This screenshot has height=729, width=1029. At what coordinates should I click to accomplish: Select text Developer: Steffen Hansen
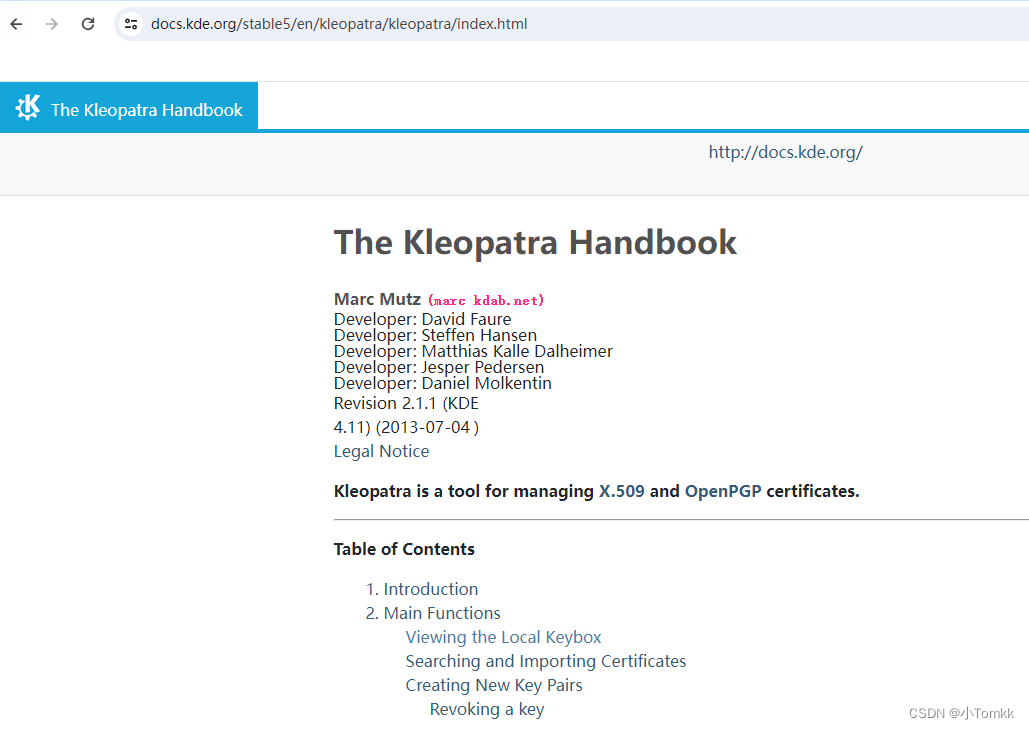click(x=435, y=335)
